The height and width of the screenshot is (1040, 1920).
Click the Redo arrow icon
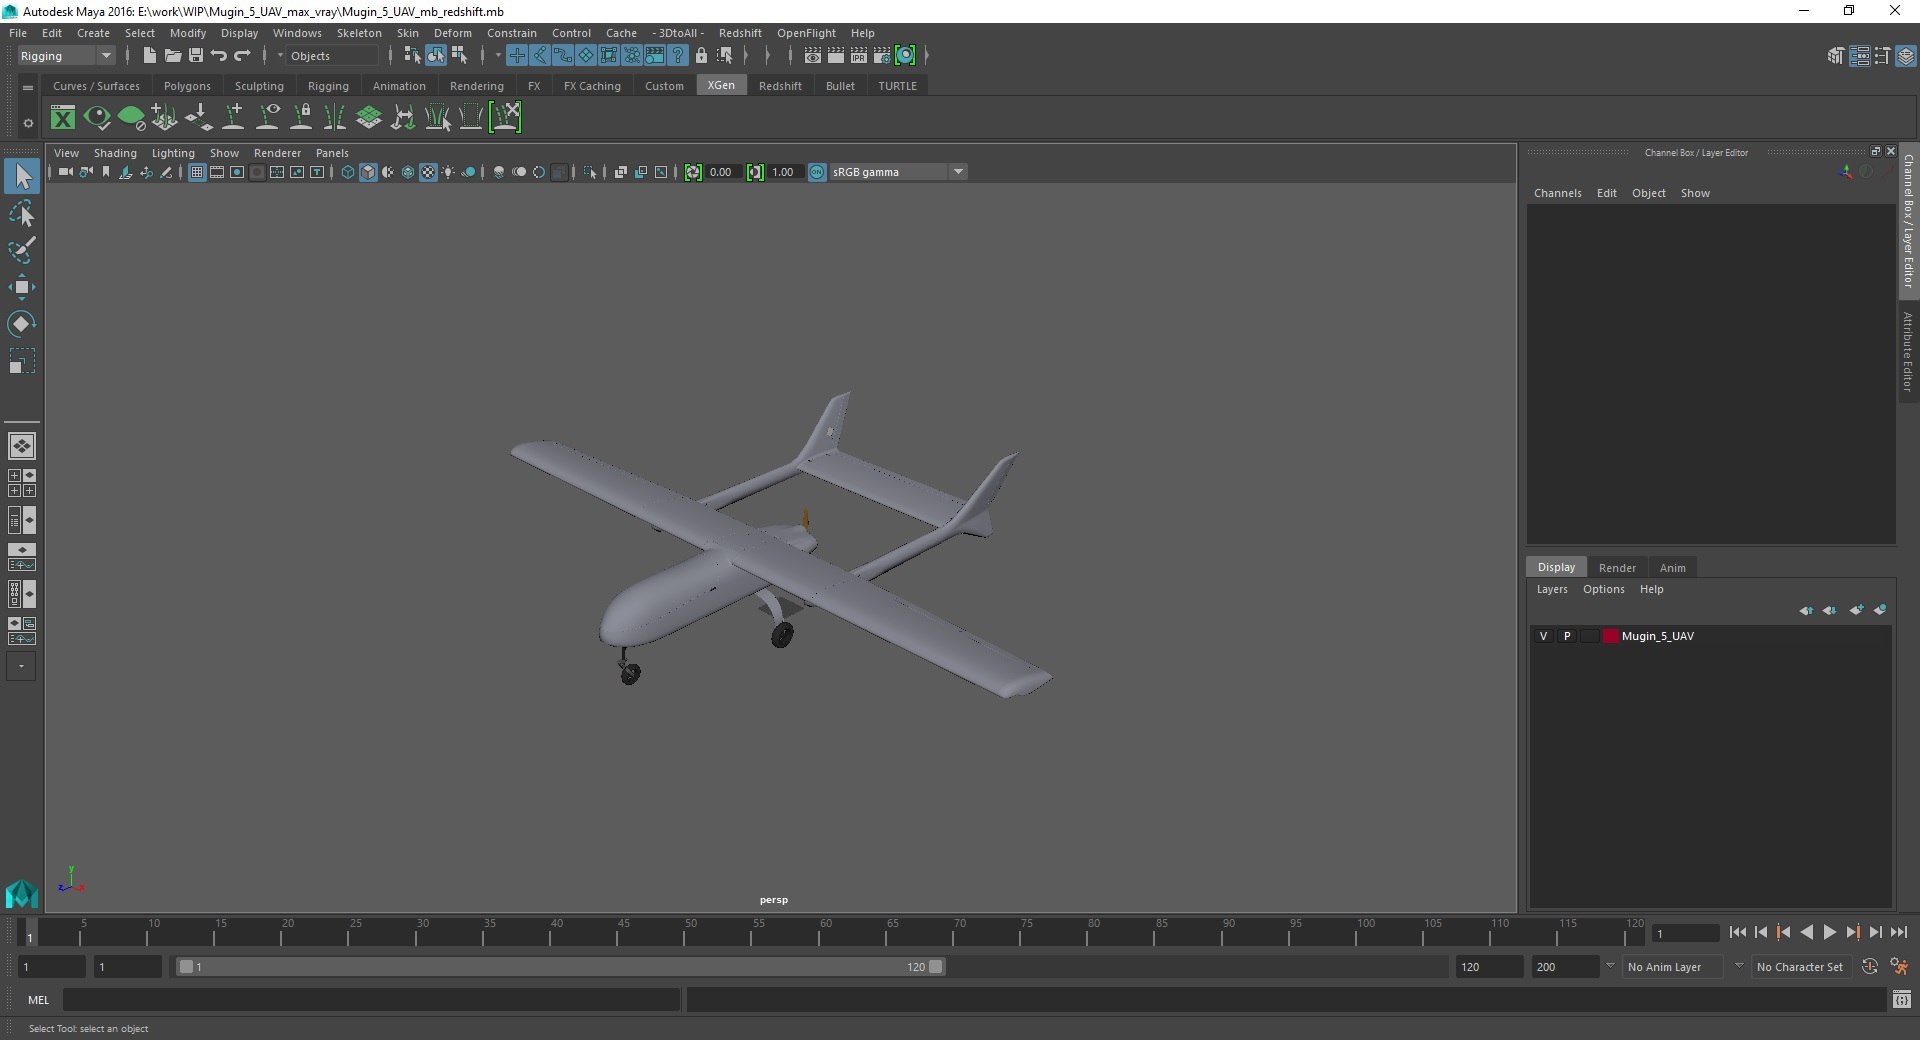(242, 56)
